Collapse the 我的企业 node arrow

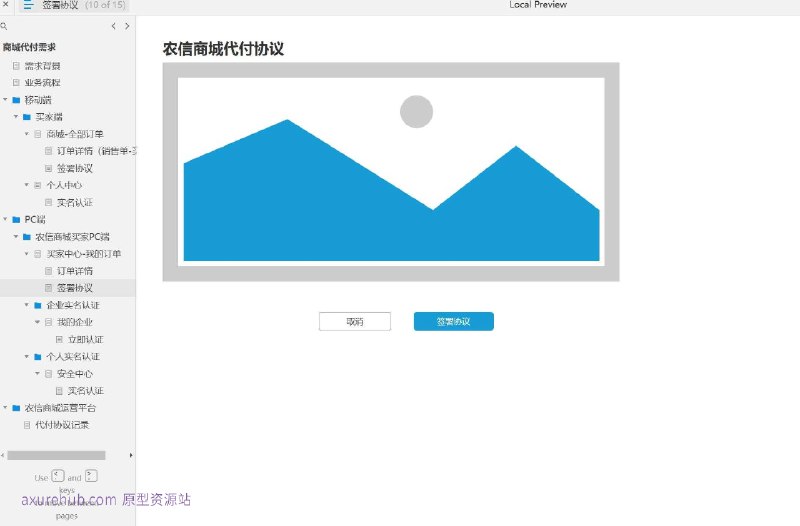point(37,322)
